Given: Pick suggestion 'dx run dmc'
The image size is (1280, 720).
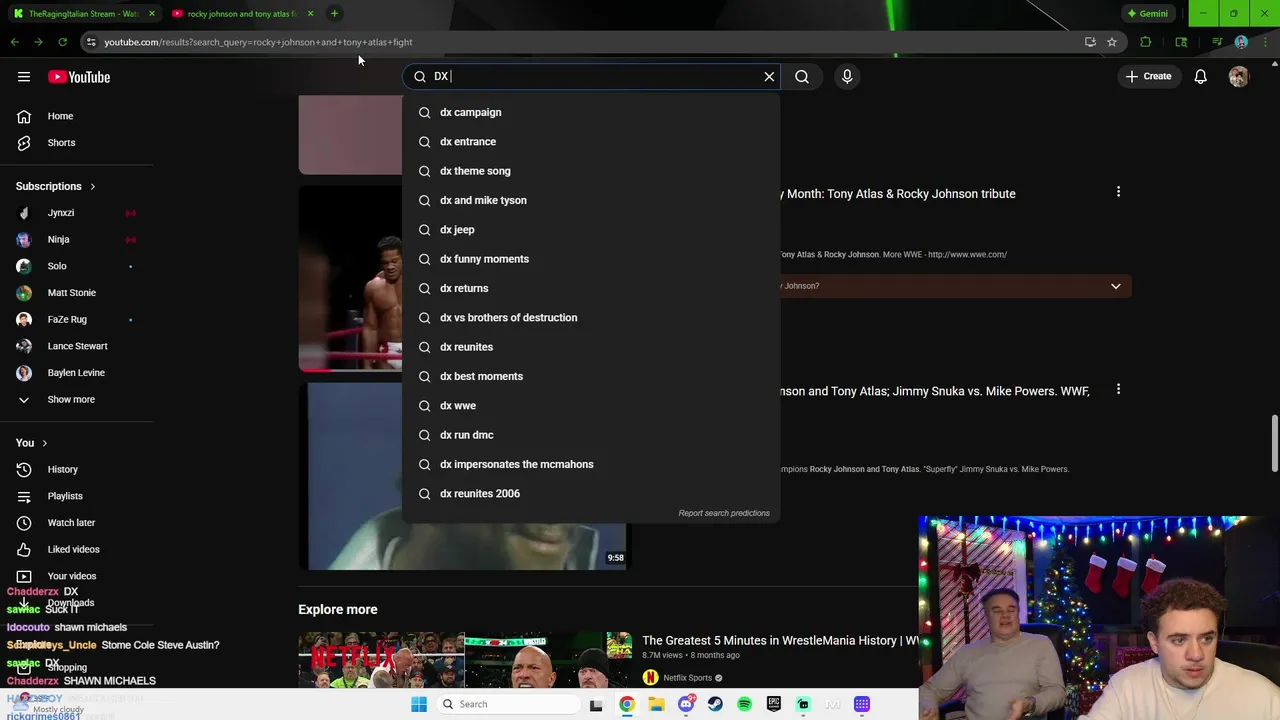Looking at the screenshot, I should pyautogui.click(x=590, y=435).
